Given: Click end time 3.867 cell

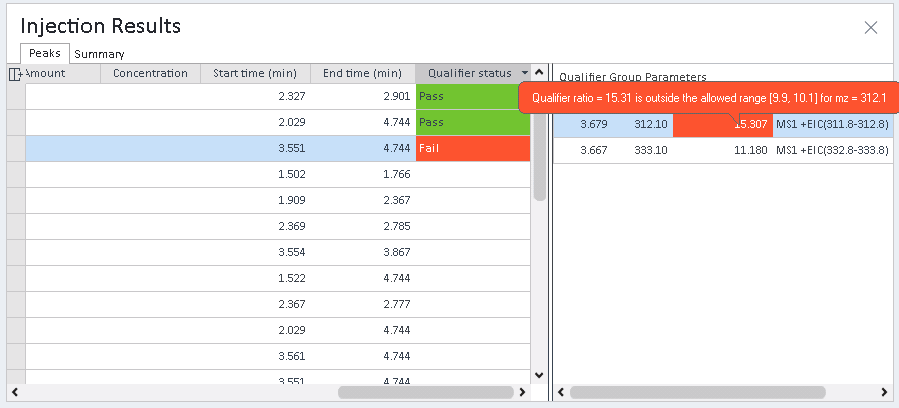Looking at the screenshot, I should click(363, 252).
